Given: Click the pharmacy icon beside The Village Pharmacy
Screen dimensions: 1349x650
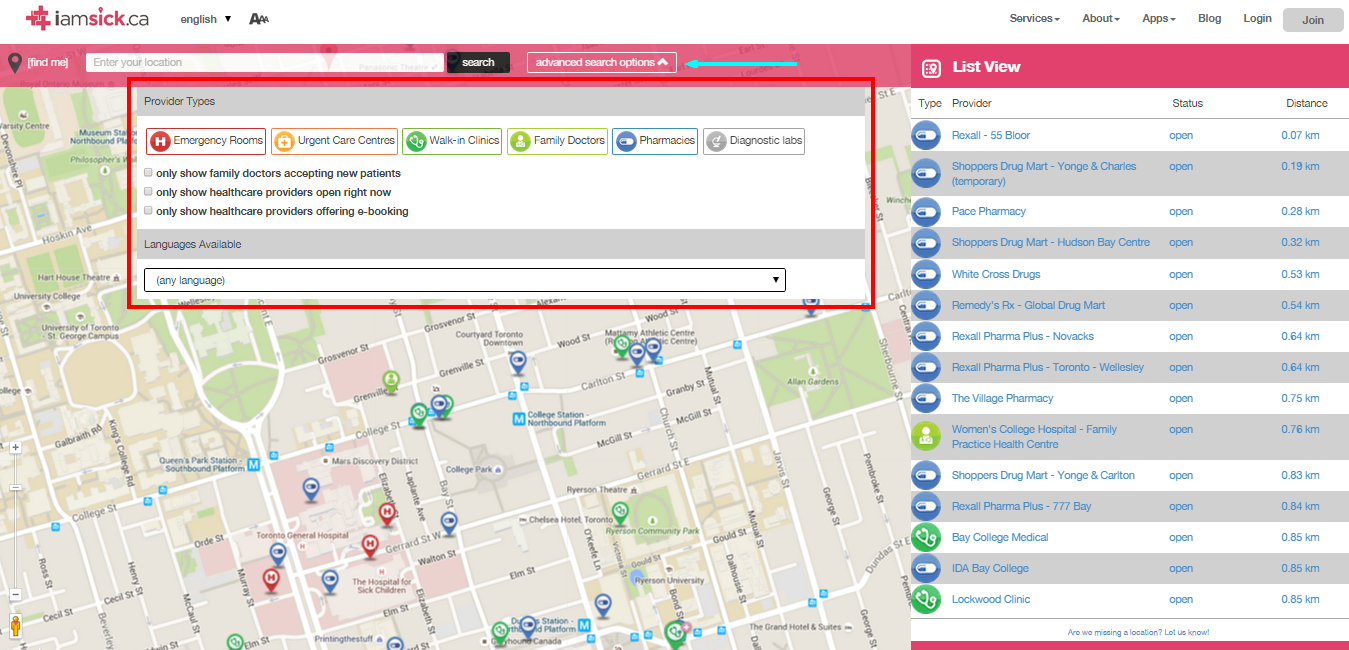Looking at the screenshot, I should (x=926, y=398).
